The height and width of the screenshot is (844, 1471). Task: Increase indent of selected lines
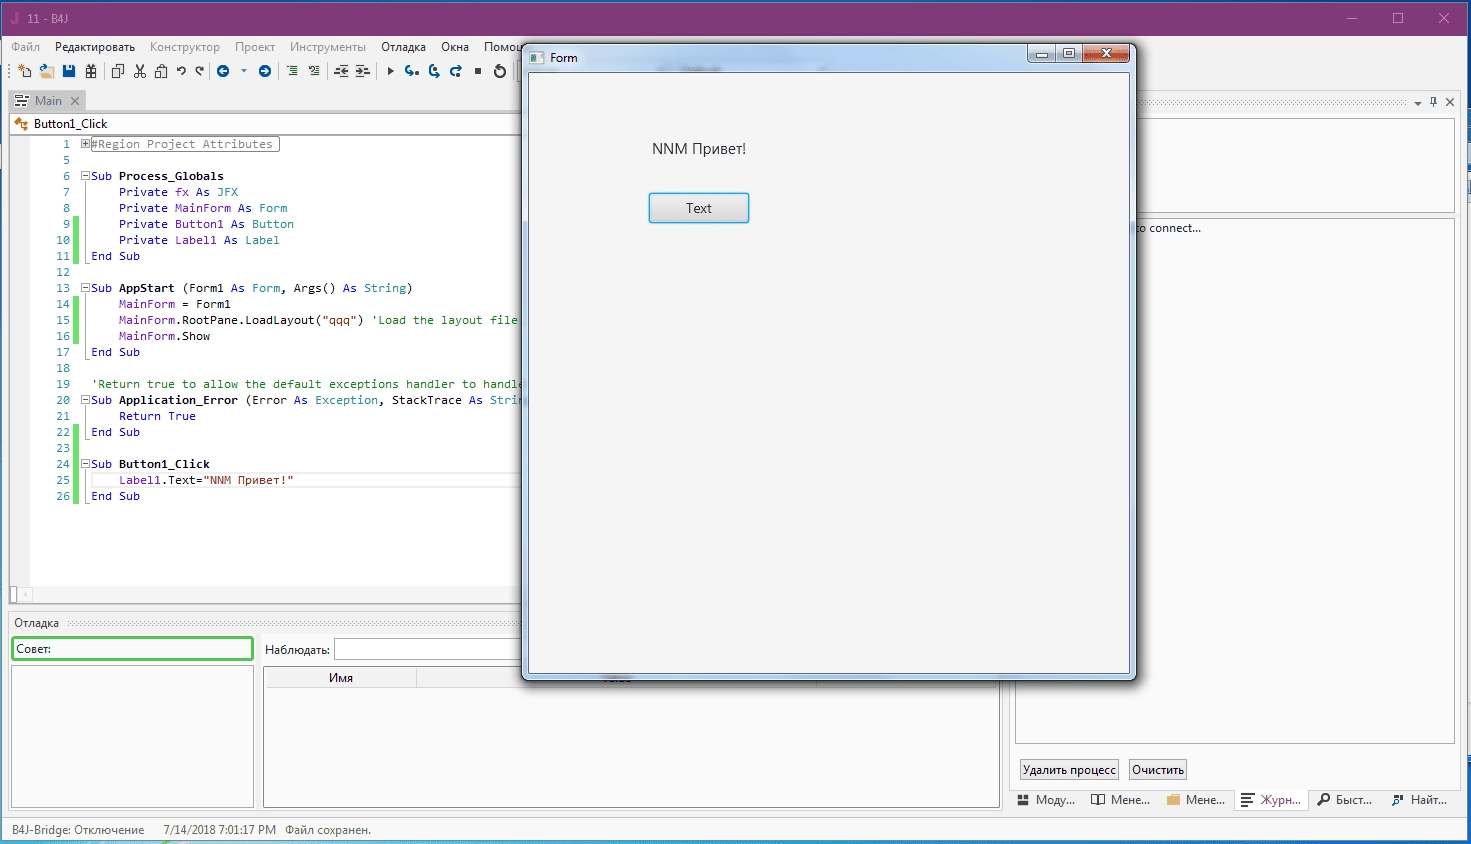[363, 71]
